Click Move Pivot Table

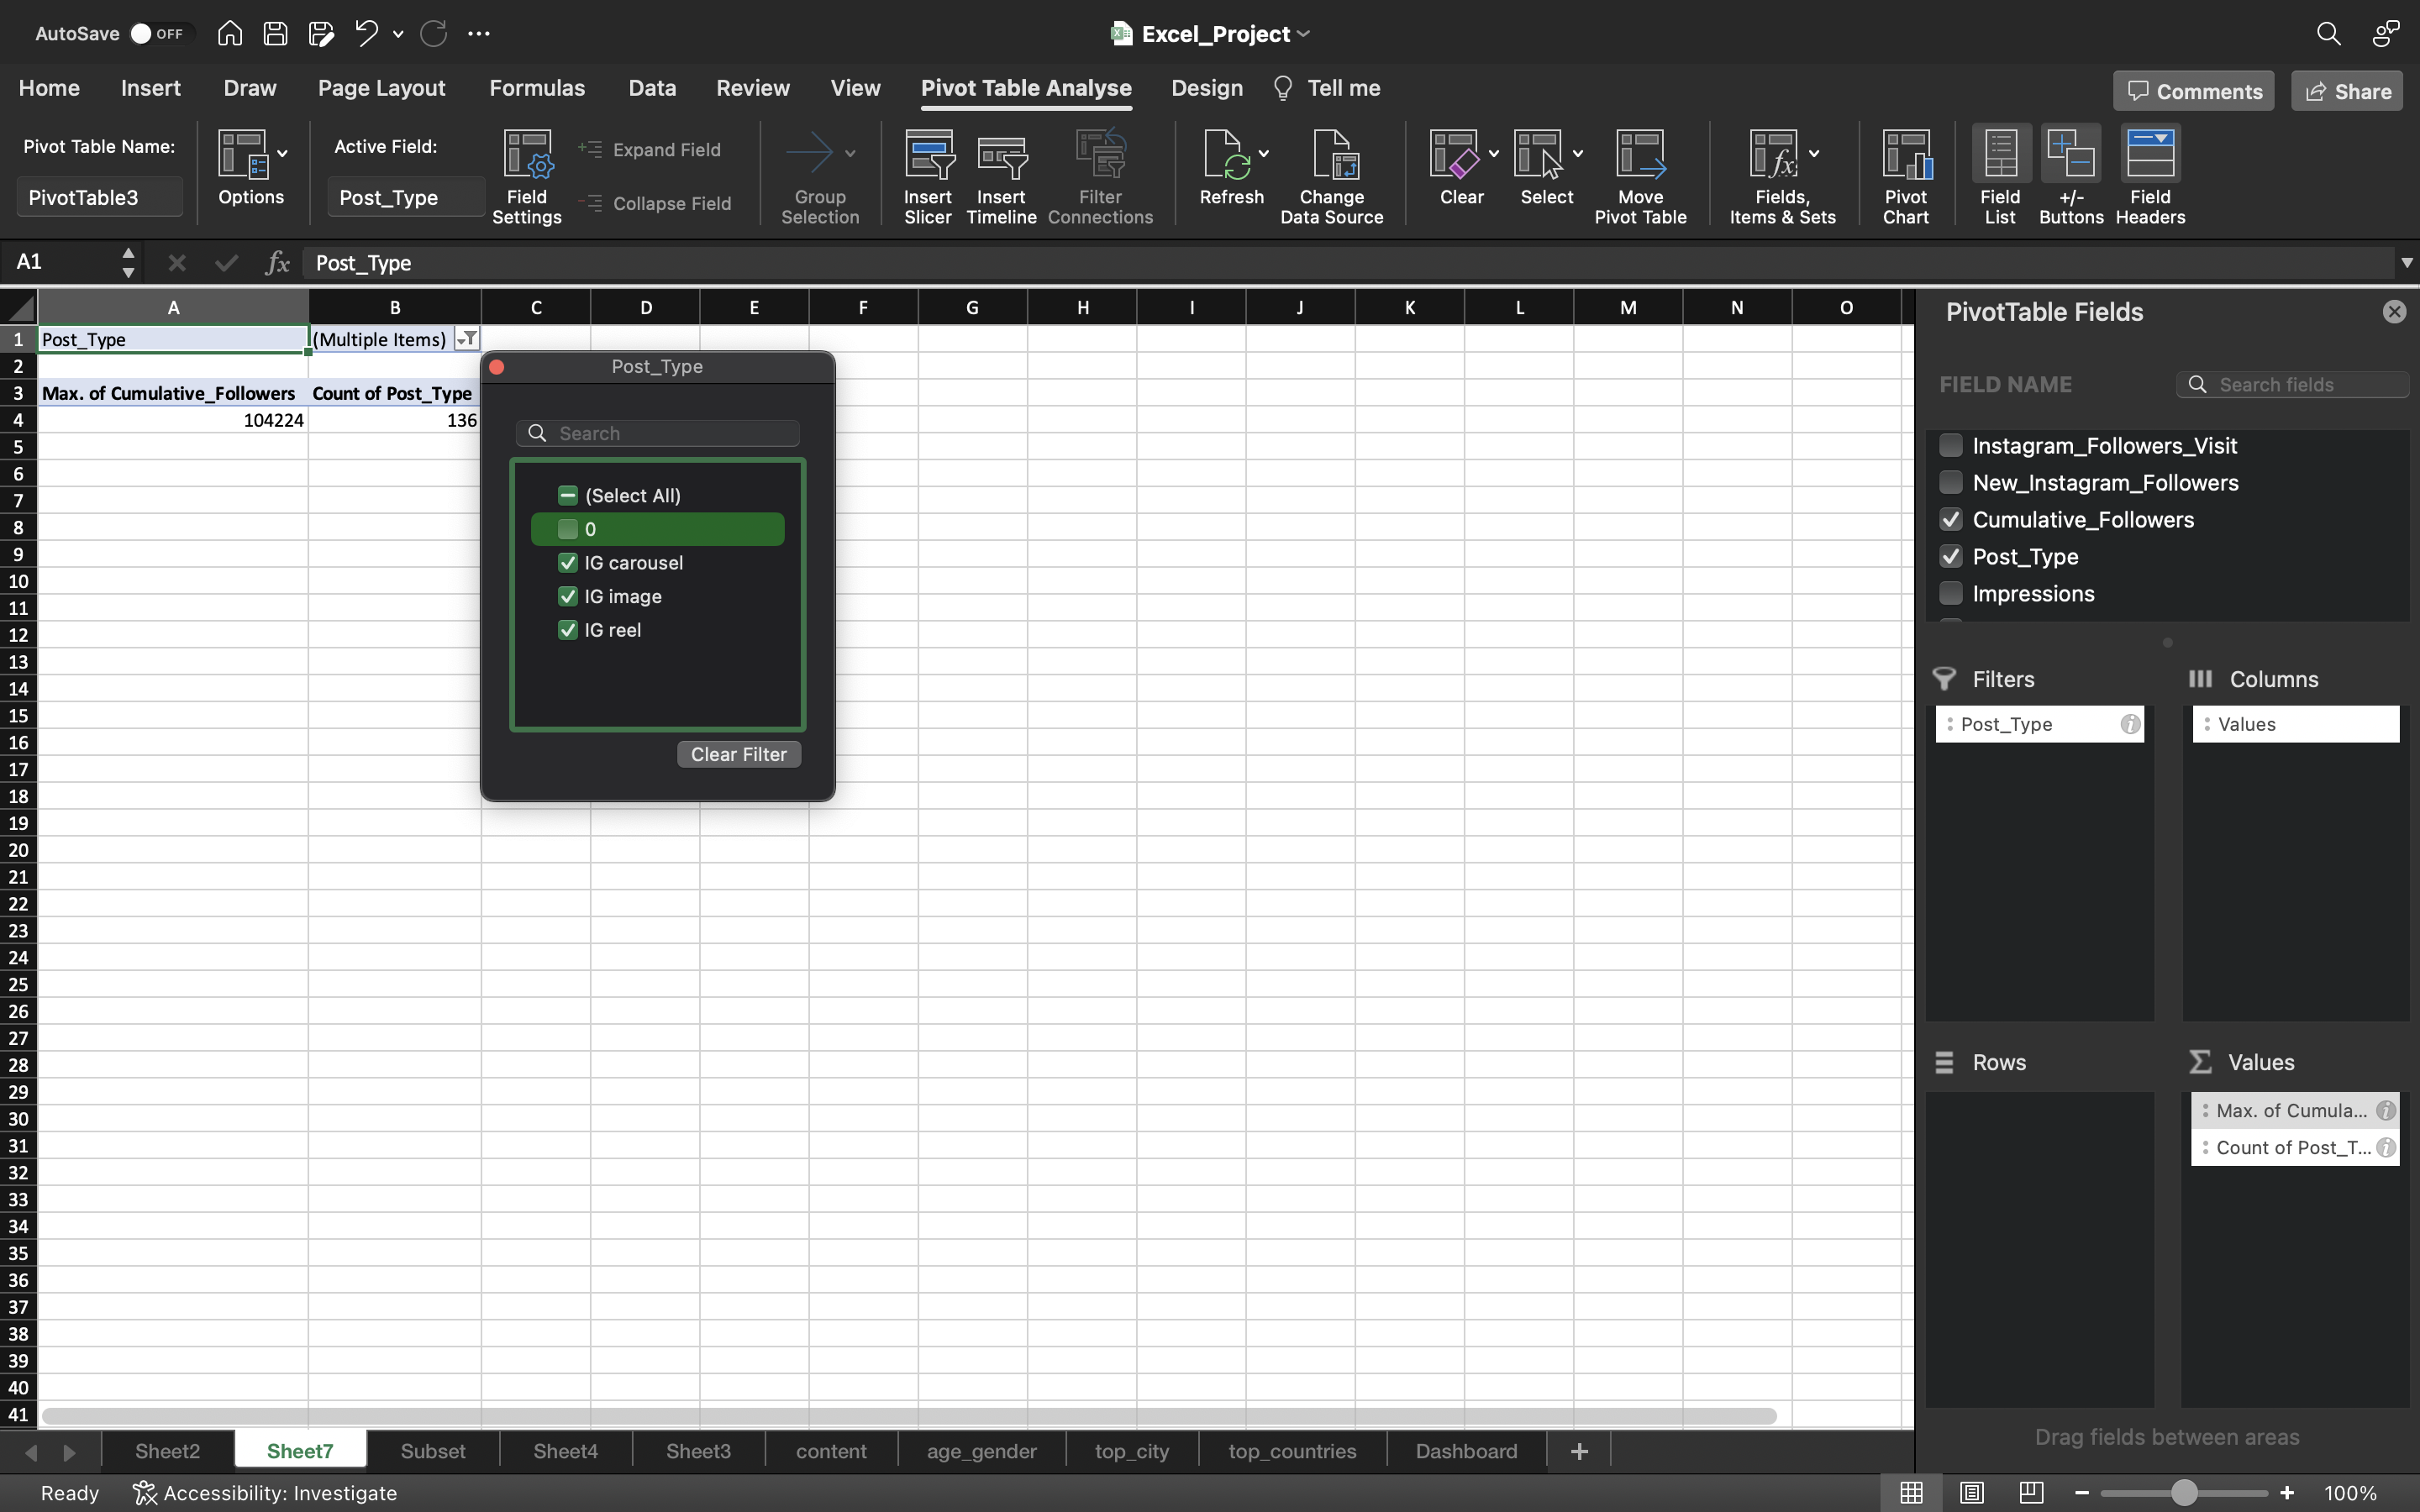point(1640,177)
